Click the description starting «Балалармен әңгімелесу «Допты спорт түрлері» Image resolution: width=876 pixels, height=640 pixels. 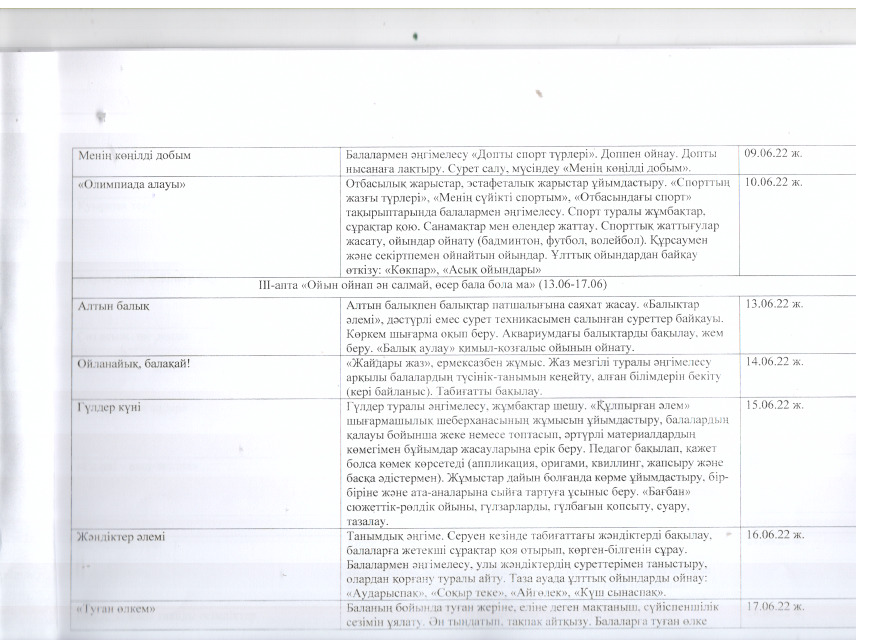coord(540,162)
